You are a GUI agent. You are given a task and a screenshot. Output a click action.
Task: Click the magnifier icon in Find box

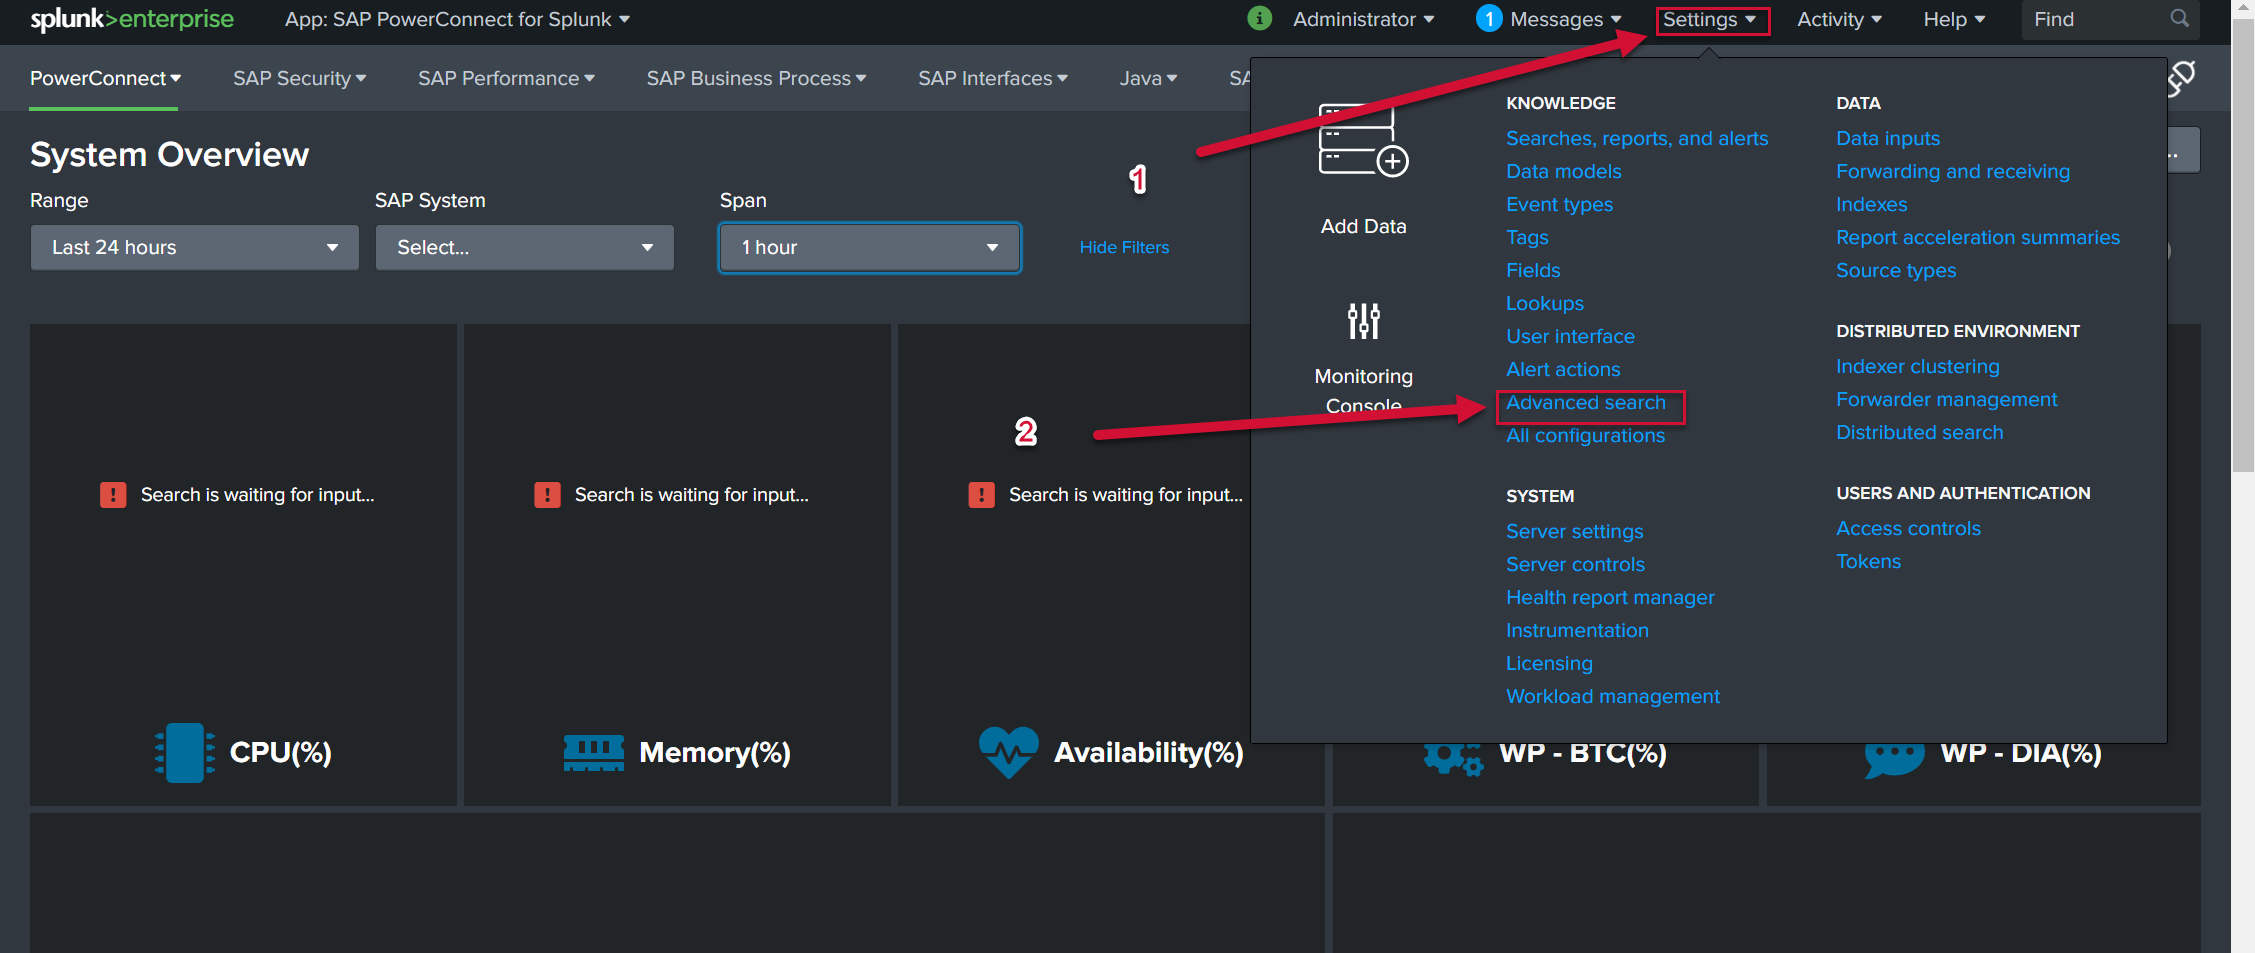point(2180,19)
